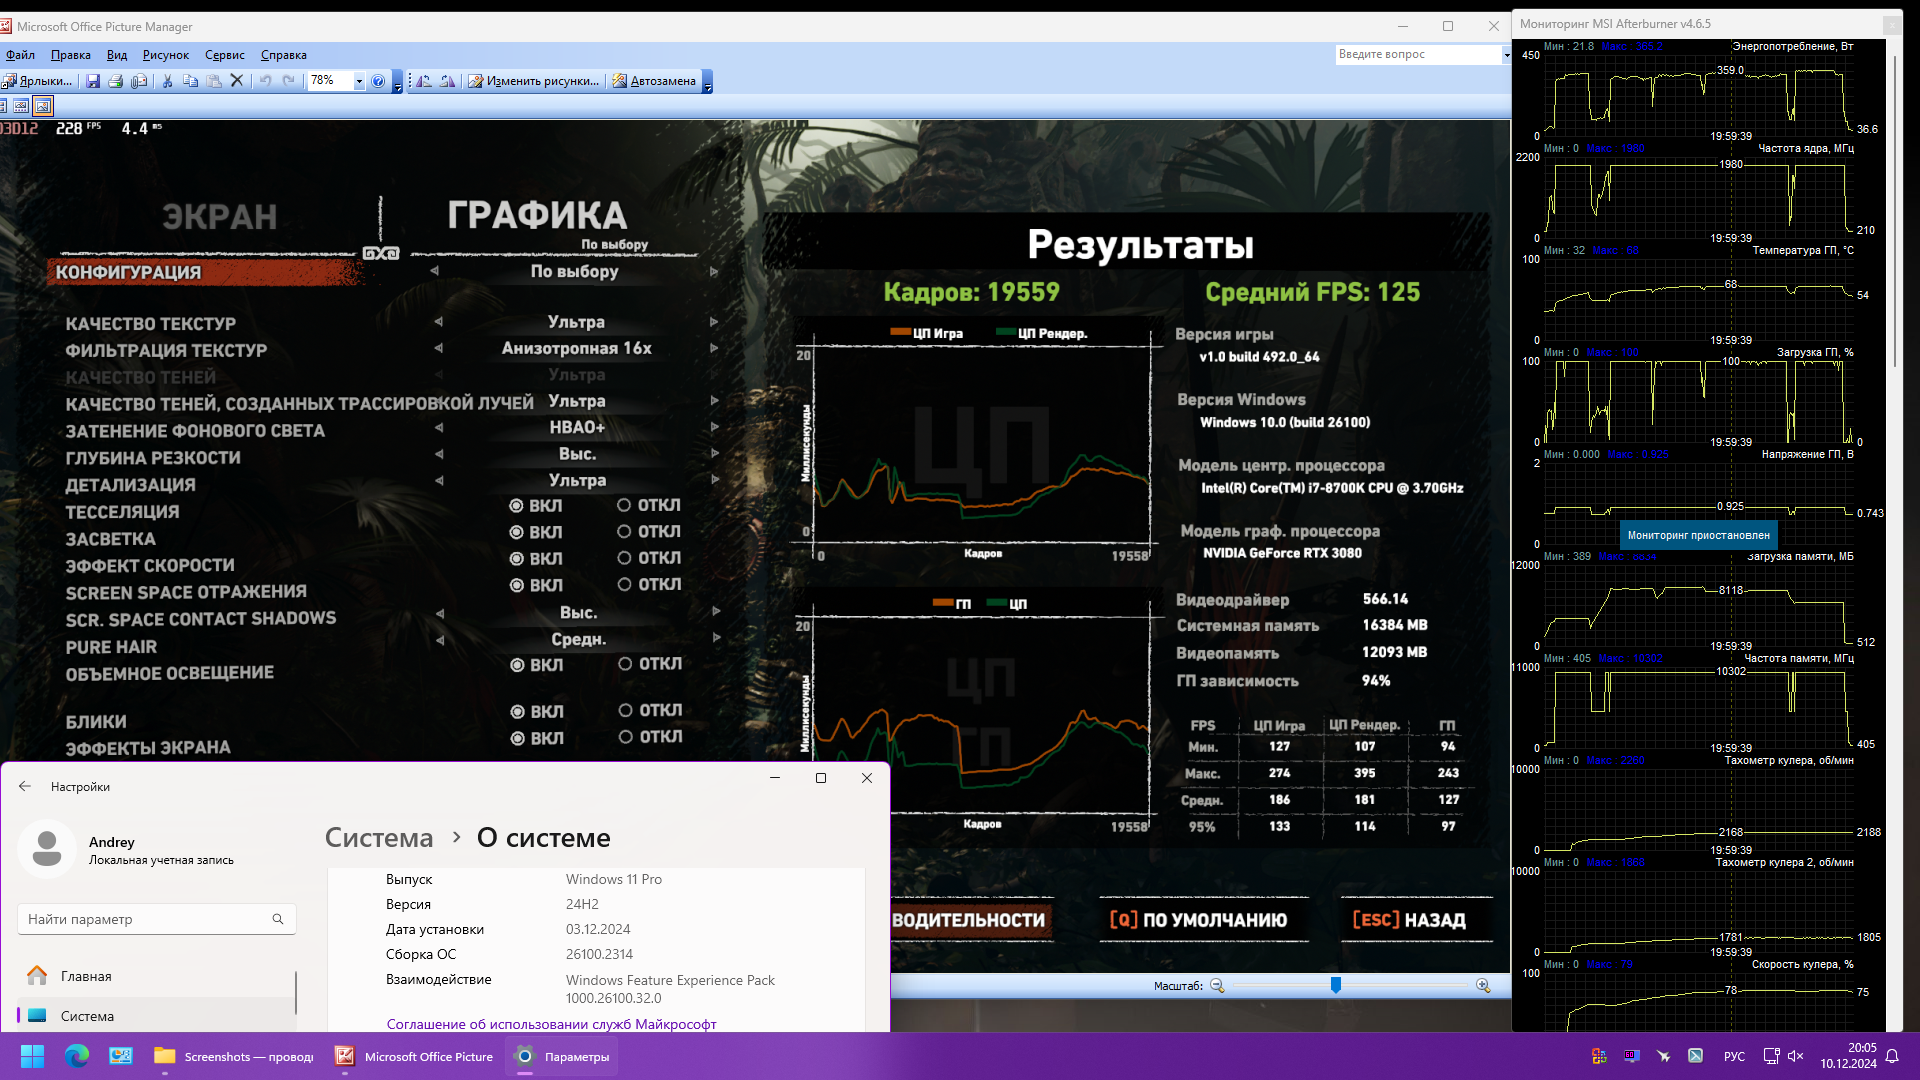The image size is (1920, 1080).
Task: Switch to filmstrip view mode
Action: coord(21,106)
